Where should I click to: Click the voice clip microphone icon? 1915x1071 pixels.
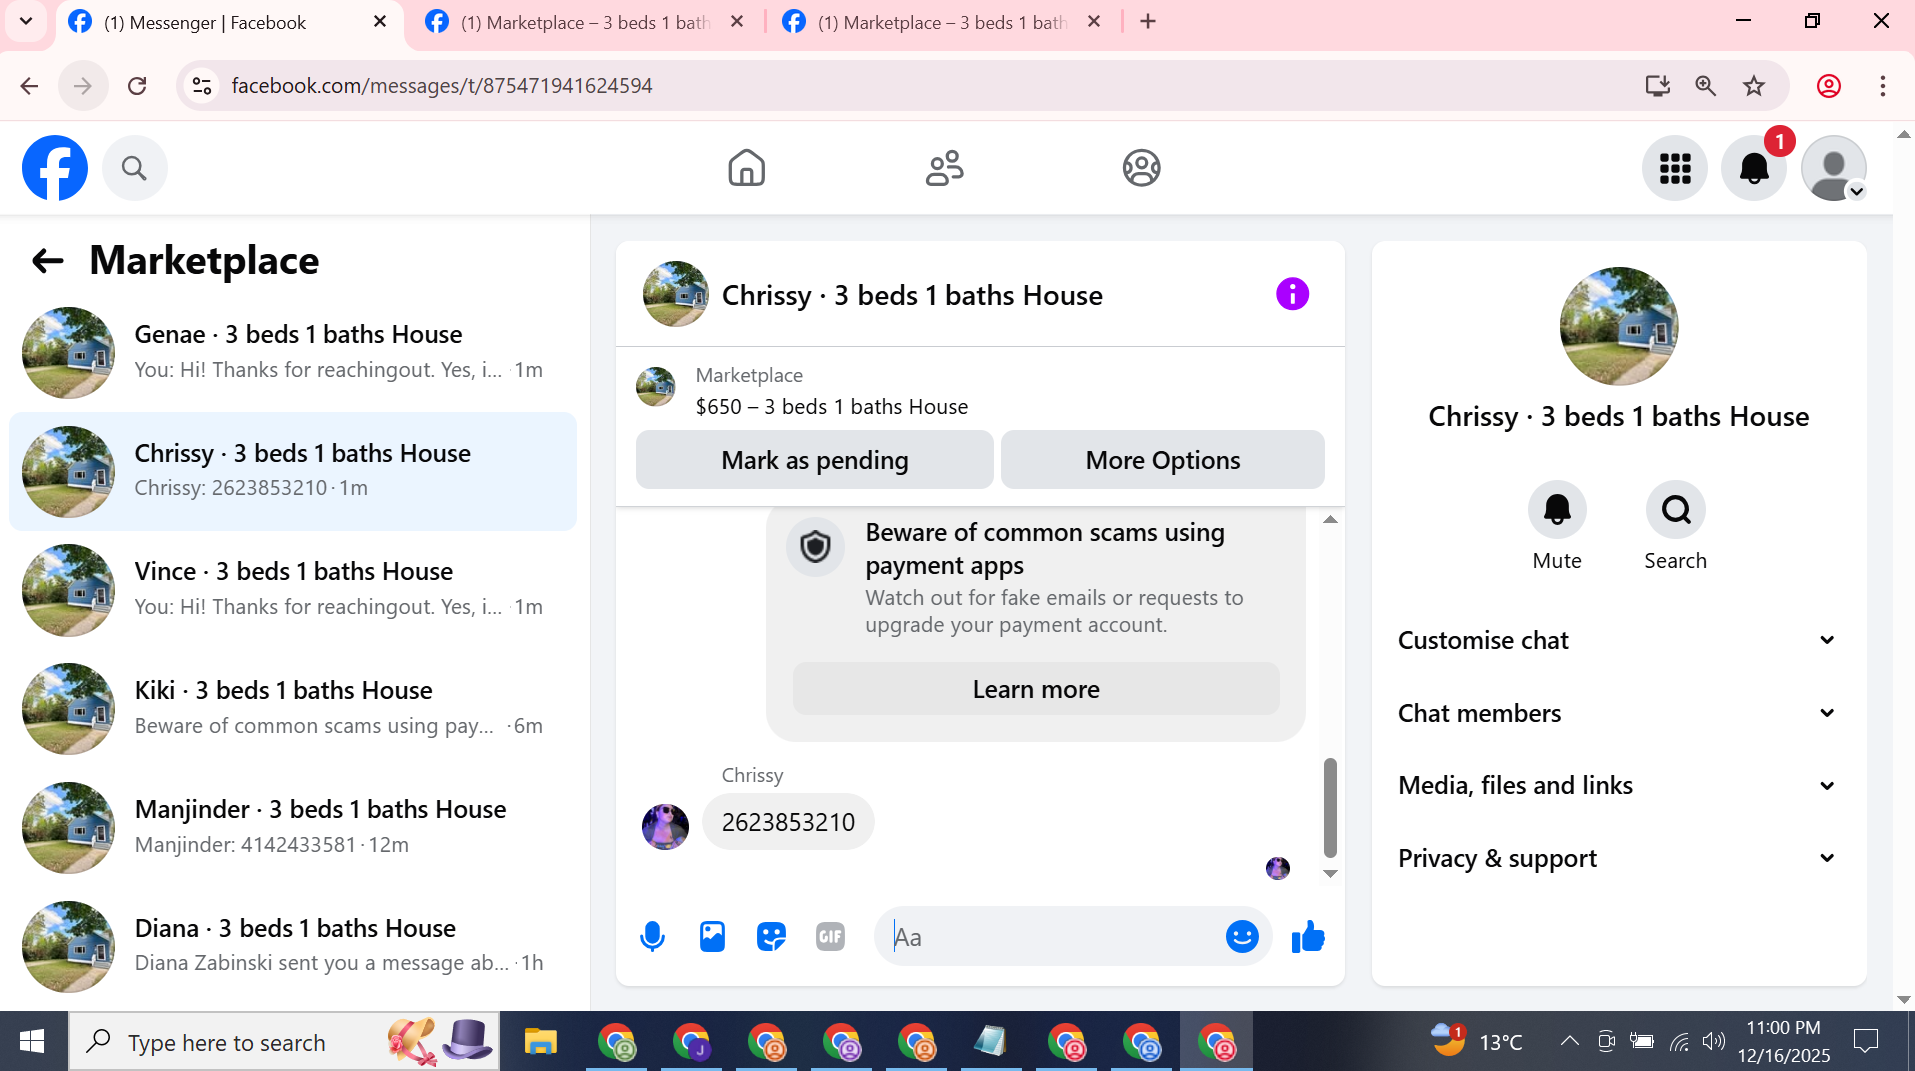652,937
